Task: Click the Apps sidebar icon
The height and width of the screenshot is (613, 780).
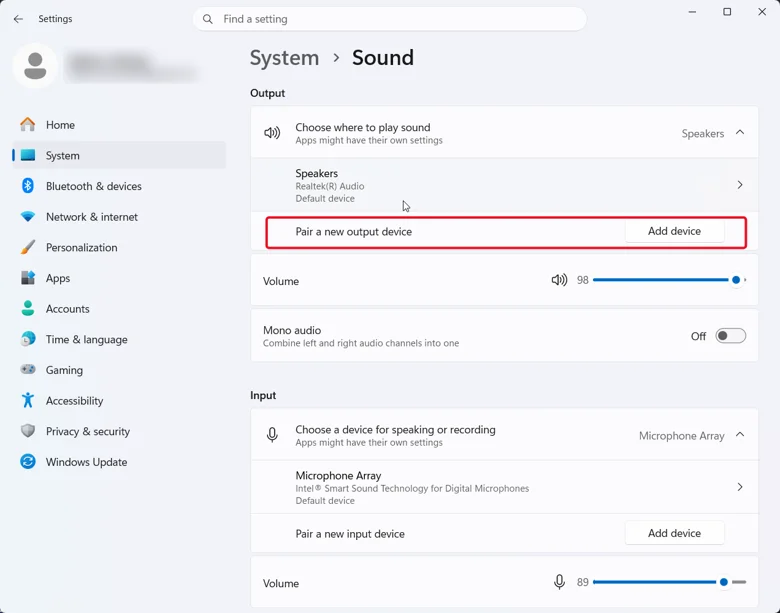Action: (28, 278)
